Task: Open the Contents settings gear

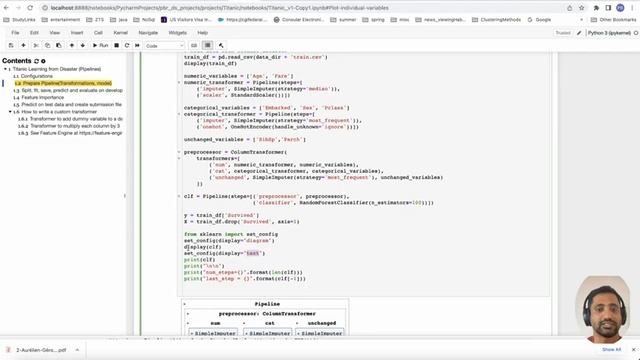Action: pos(43,61)
